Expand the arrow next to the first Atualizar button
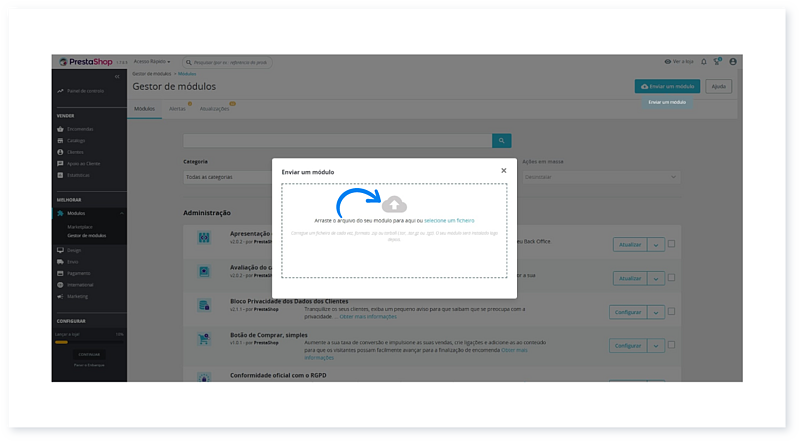Screen dimensions: 800x442 [656, 244]
